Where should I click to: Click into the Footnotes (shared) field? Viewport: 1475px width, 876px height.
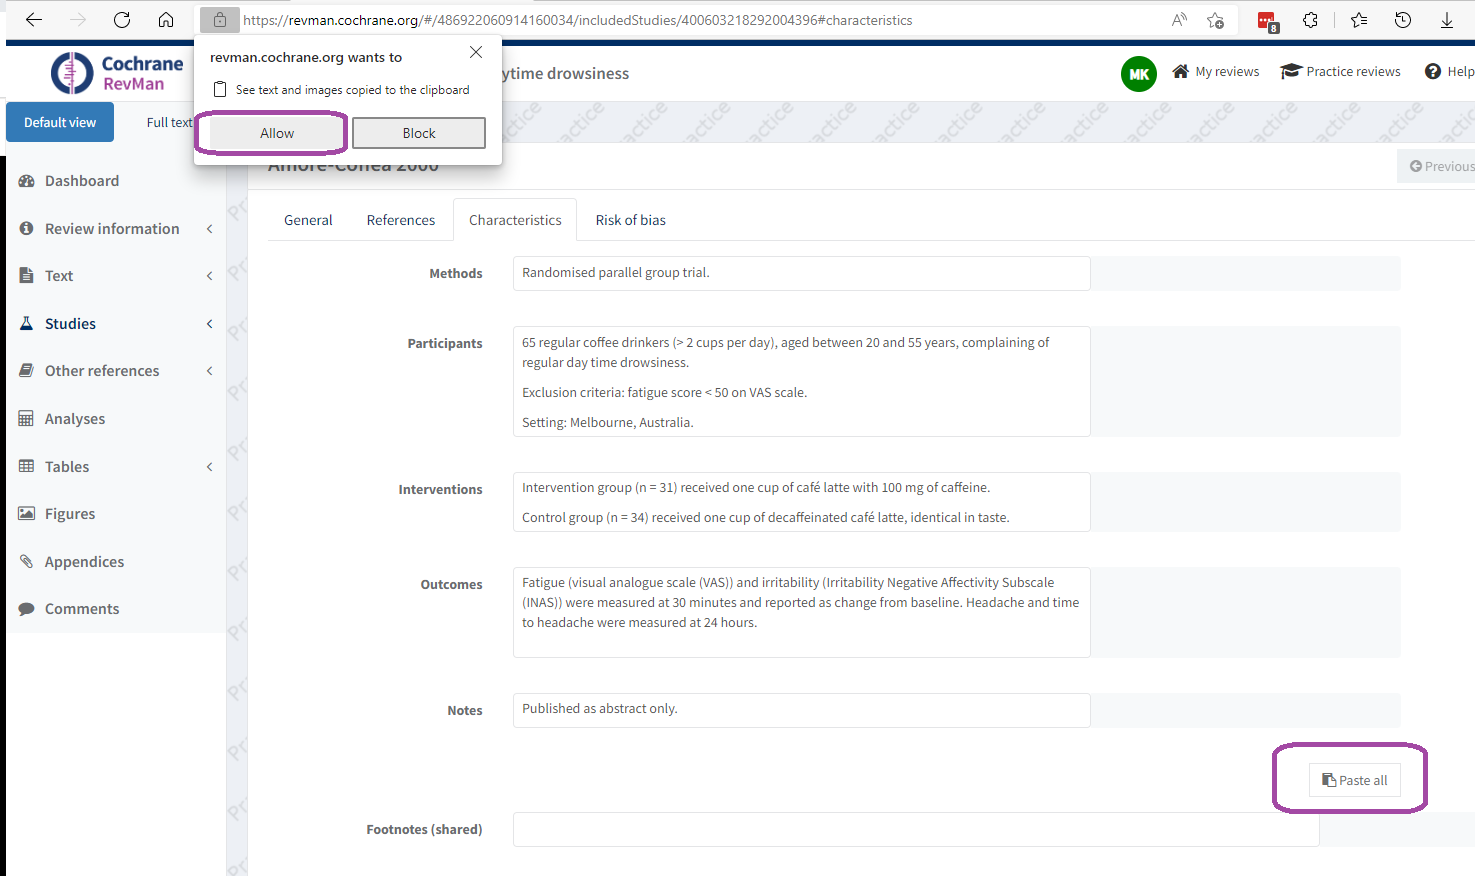point(915,829)
